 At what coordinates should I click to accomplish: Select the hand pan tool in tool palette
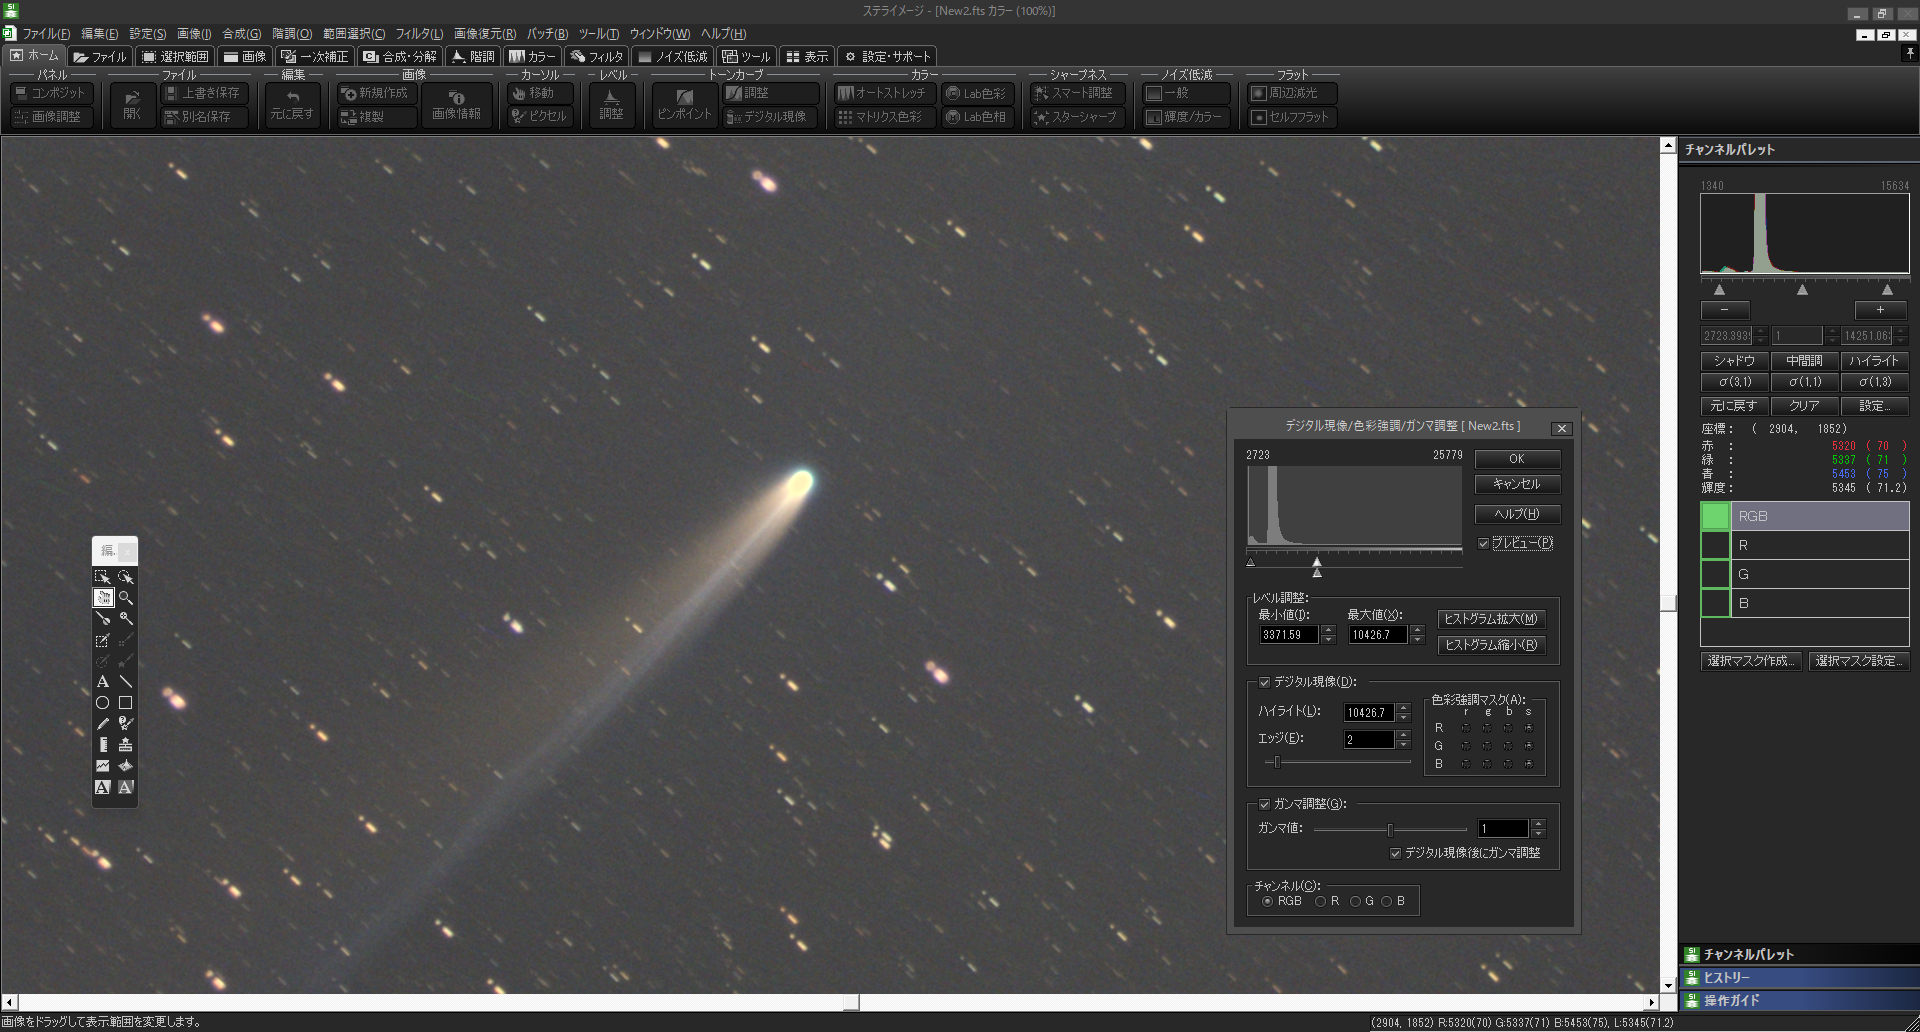click(x=103, y=597)
